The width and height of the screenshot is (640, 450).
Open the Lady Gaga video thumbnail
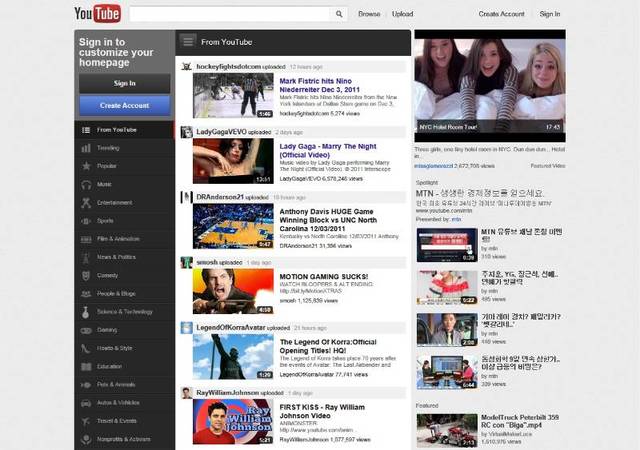coord(233,161)
